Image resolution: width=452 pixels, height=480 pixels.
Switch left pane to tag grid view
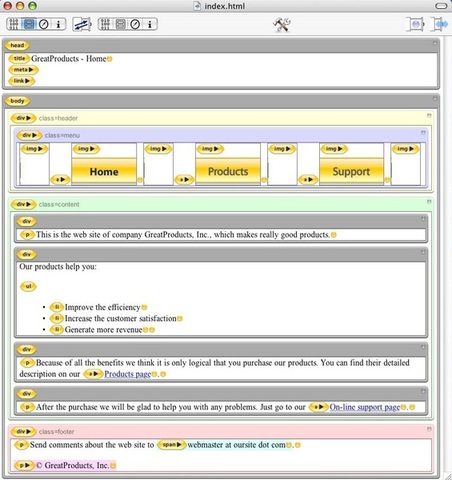pyautogui.click(x=14, y=24)
